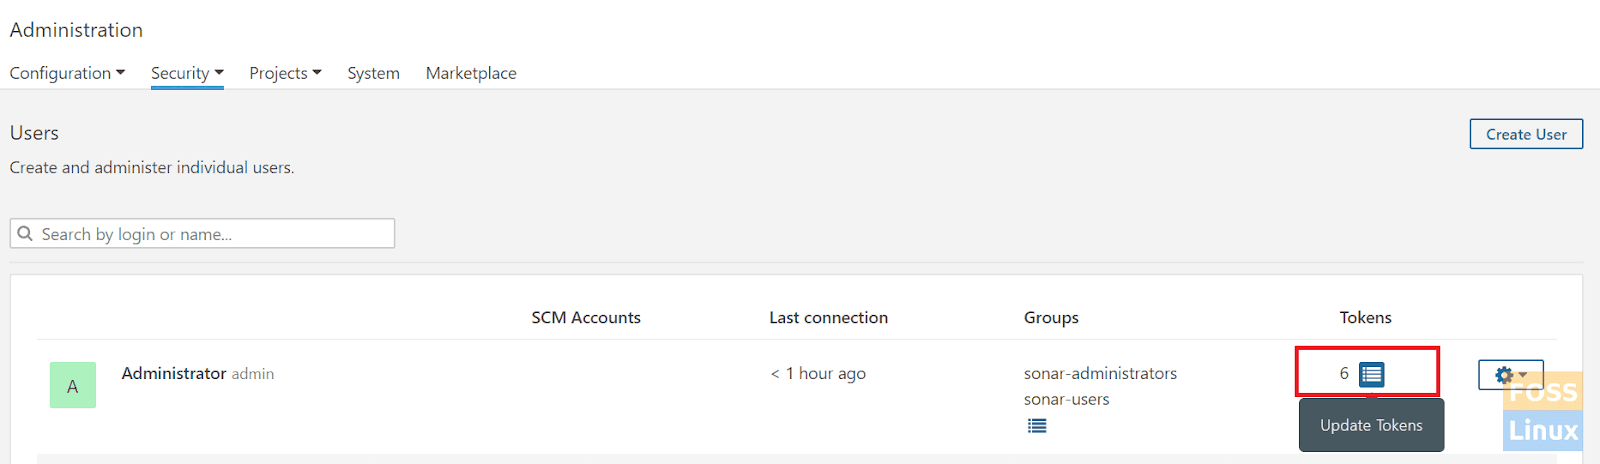This screenshot has height=464, width=1600.
Task: Click the Administration page title
Action: (76, 30)
